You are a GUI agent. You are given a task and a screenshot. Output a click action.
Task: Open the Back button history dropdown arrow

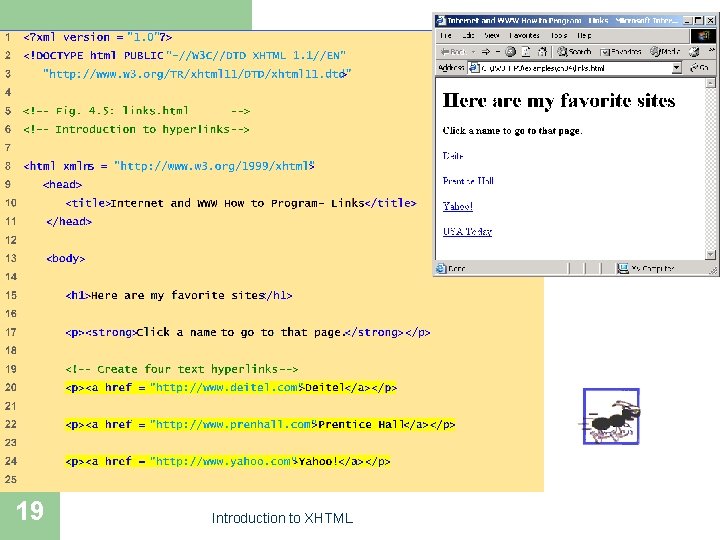(473, 52)
